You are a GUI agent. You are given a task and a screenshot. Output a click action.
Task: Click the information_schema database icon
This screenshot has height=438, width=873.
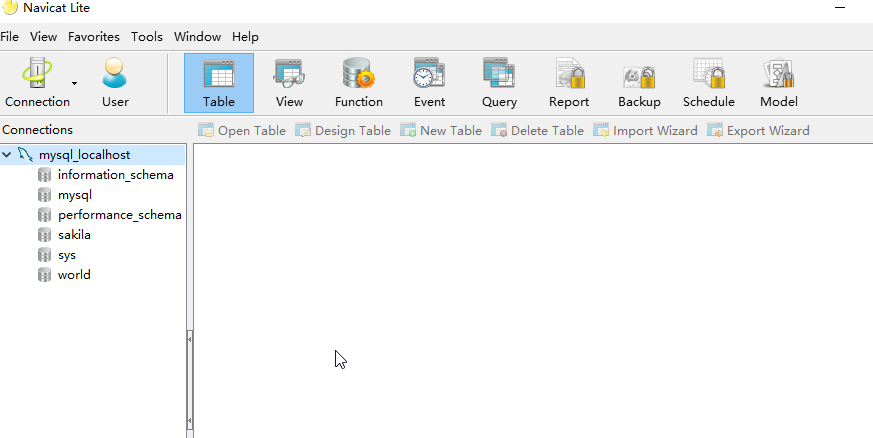coord(45,175)
